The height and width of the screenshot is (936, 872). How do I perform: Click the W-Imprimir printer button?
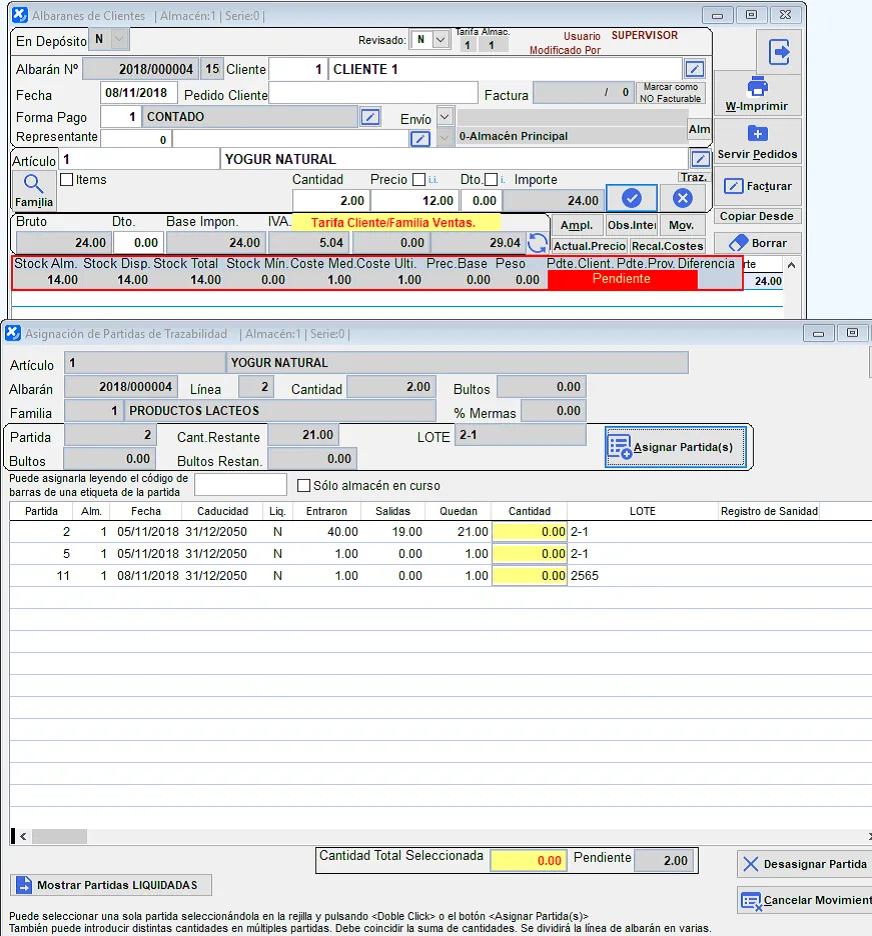(x=757, y=94)
